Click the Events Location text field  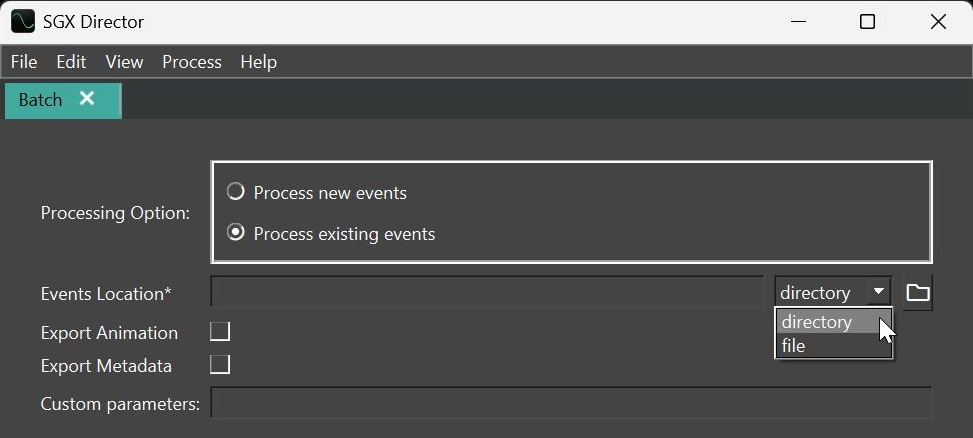(x=487, y=293)
